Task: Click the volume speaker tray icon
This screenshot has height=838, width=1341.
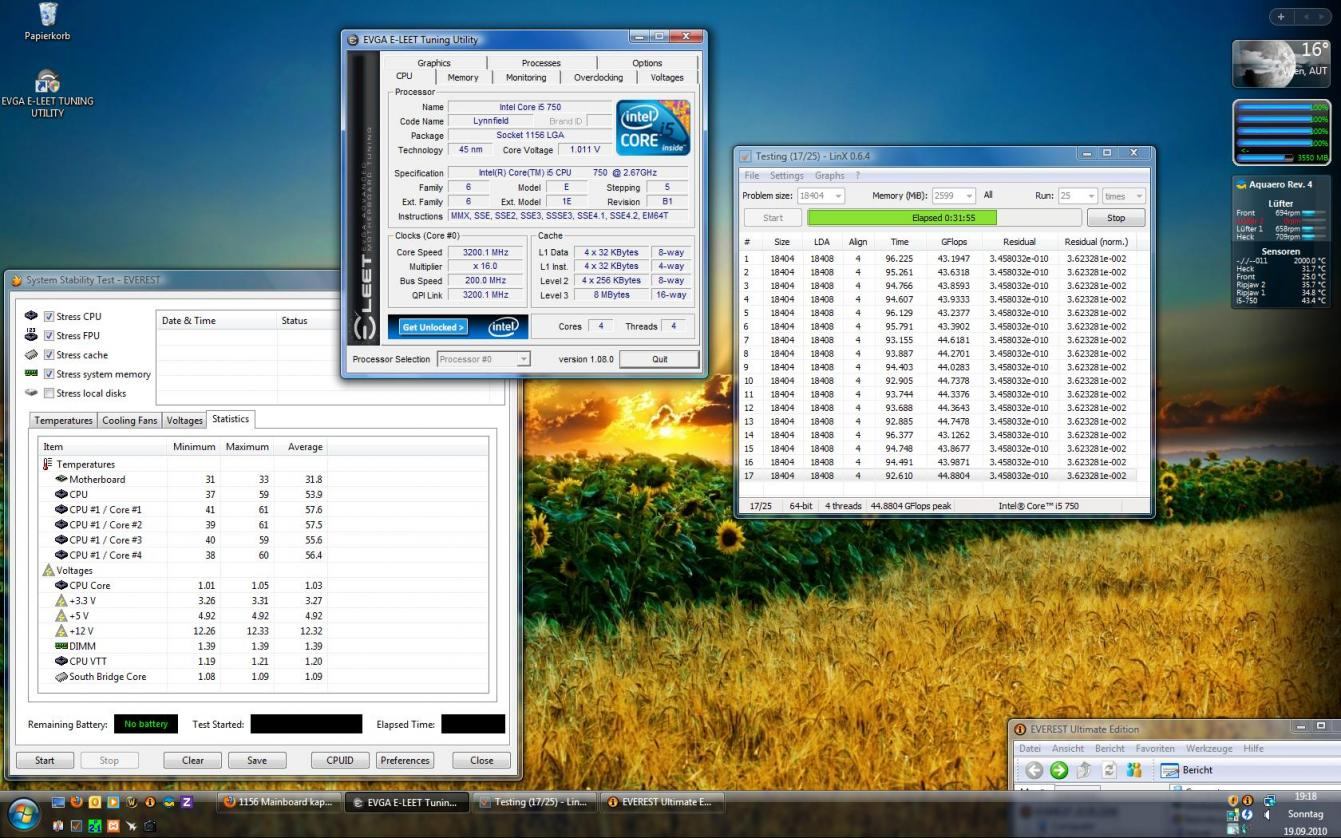Action: point(1267,815)
